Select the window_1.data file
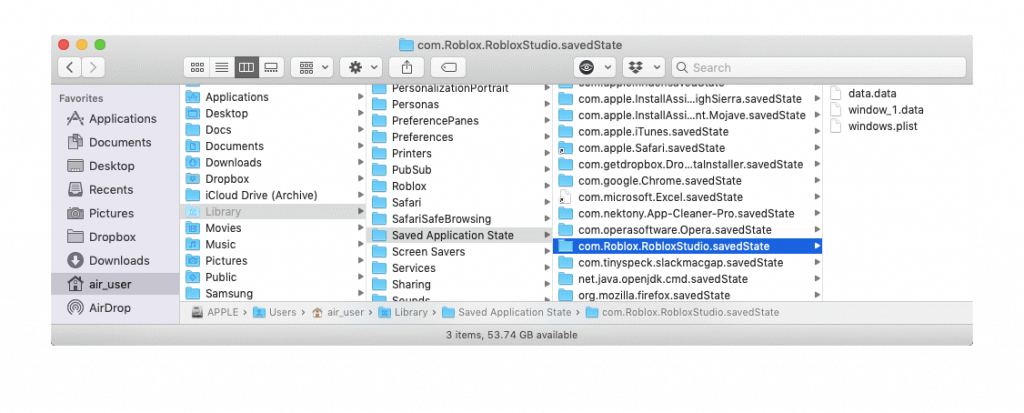Screen dimensions: 1024x413 (x=897, y=110)
